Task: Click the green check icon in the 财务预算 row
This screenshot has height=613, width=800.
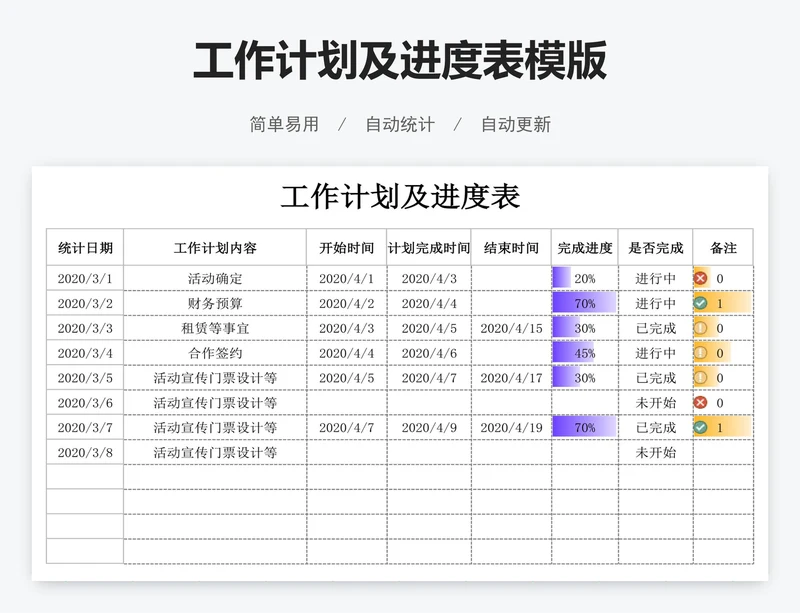Action: pos(701,303)
